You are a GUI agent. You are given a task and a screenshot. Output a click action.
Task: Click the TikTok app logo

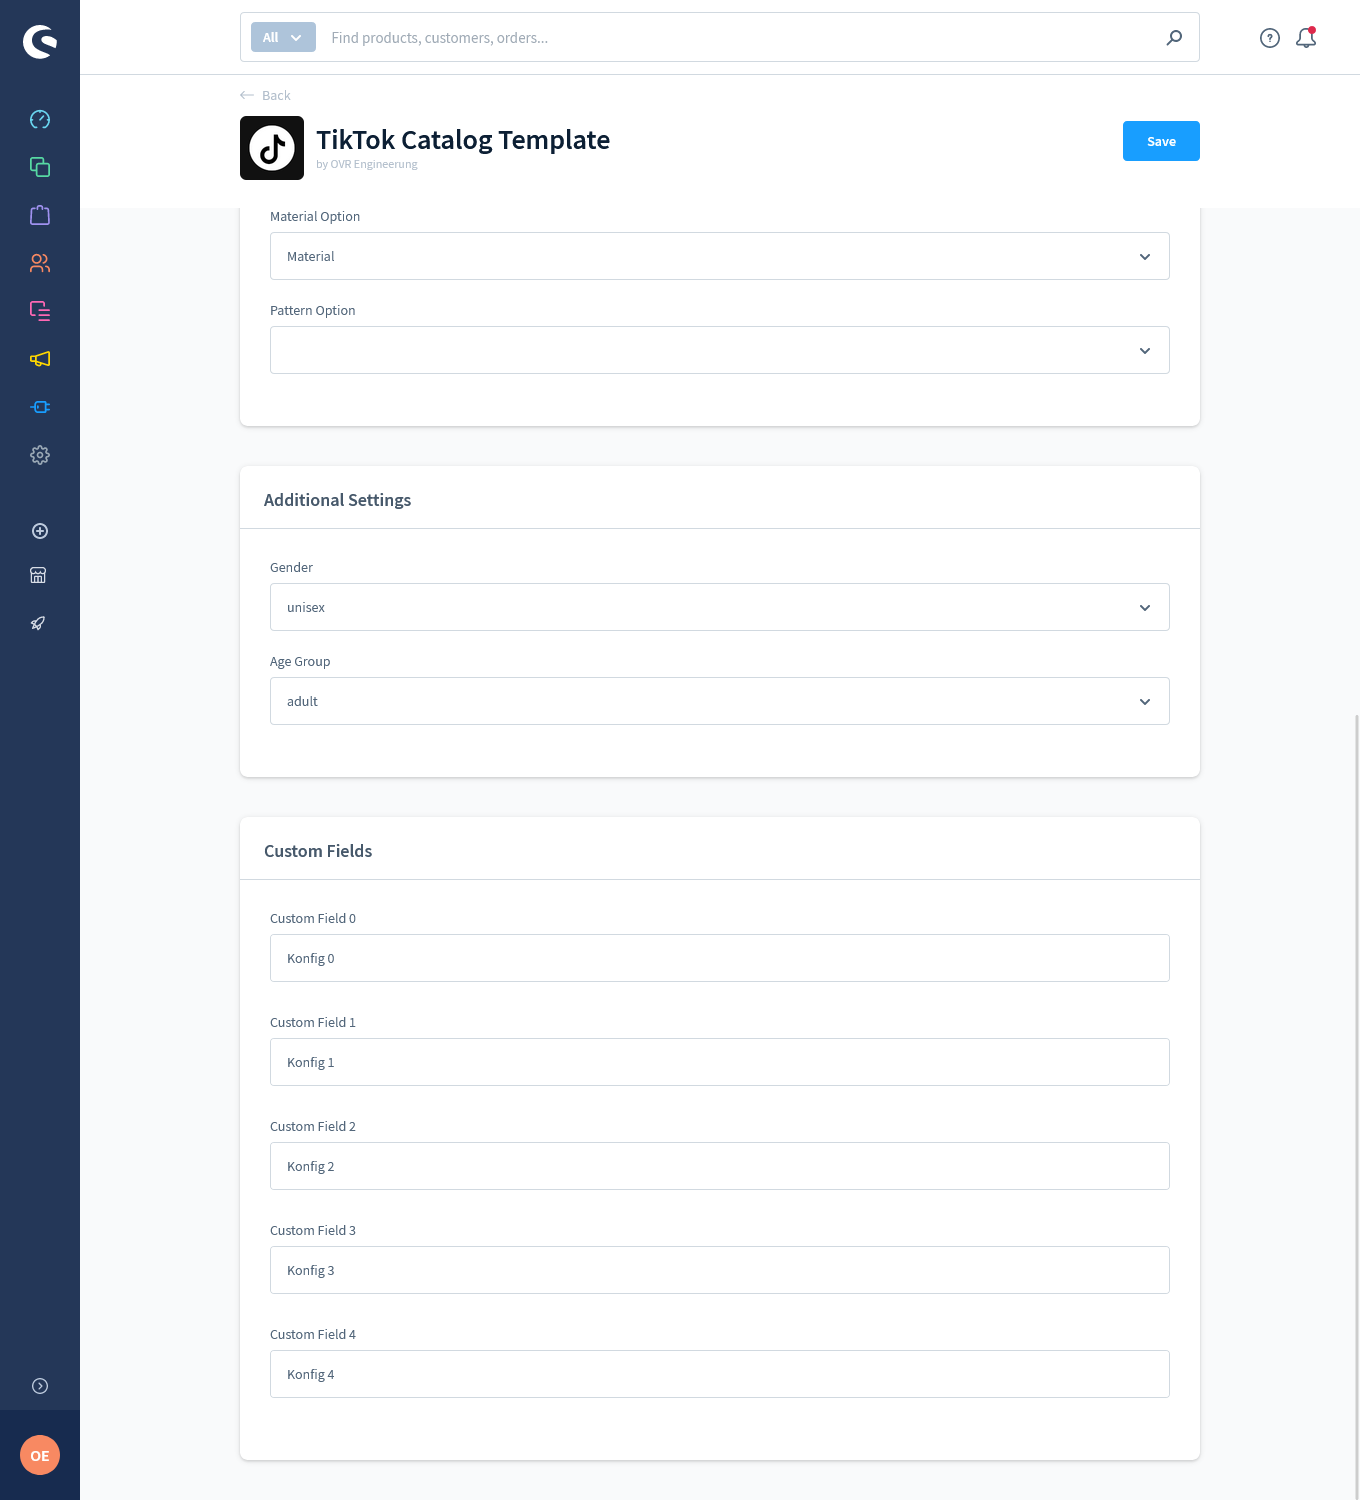[272, 148]
